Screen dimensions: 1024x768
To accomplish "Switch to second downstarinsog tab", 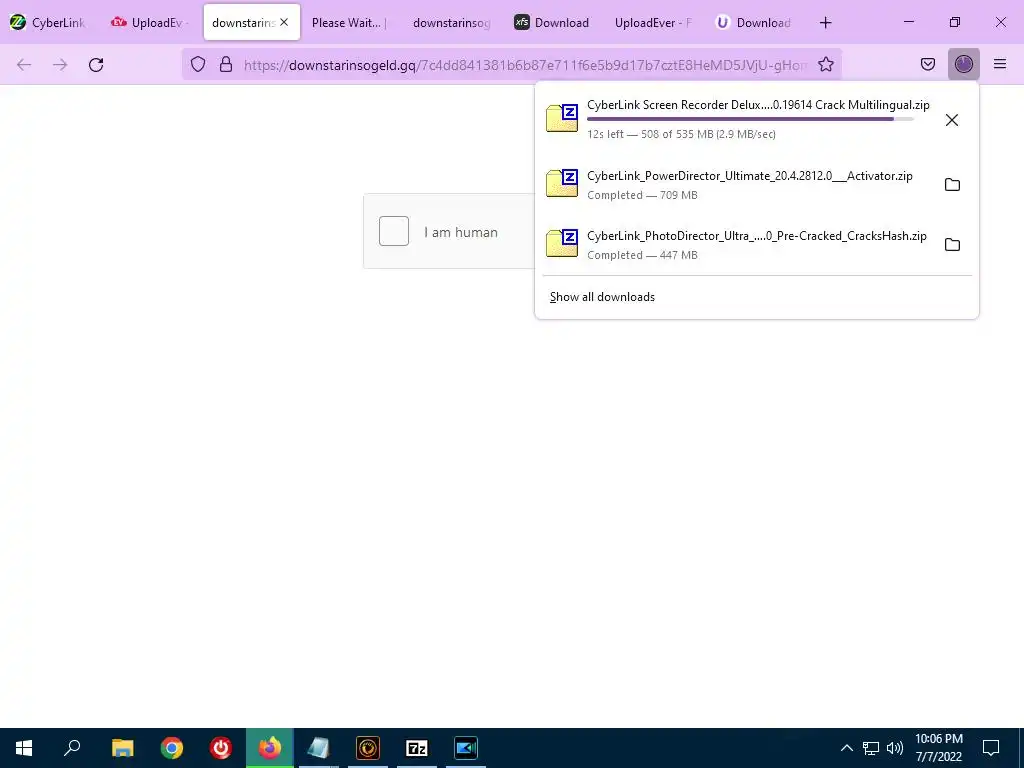I will [452, 23].
